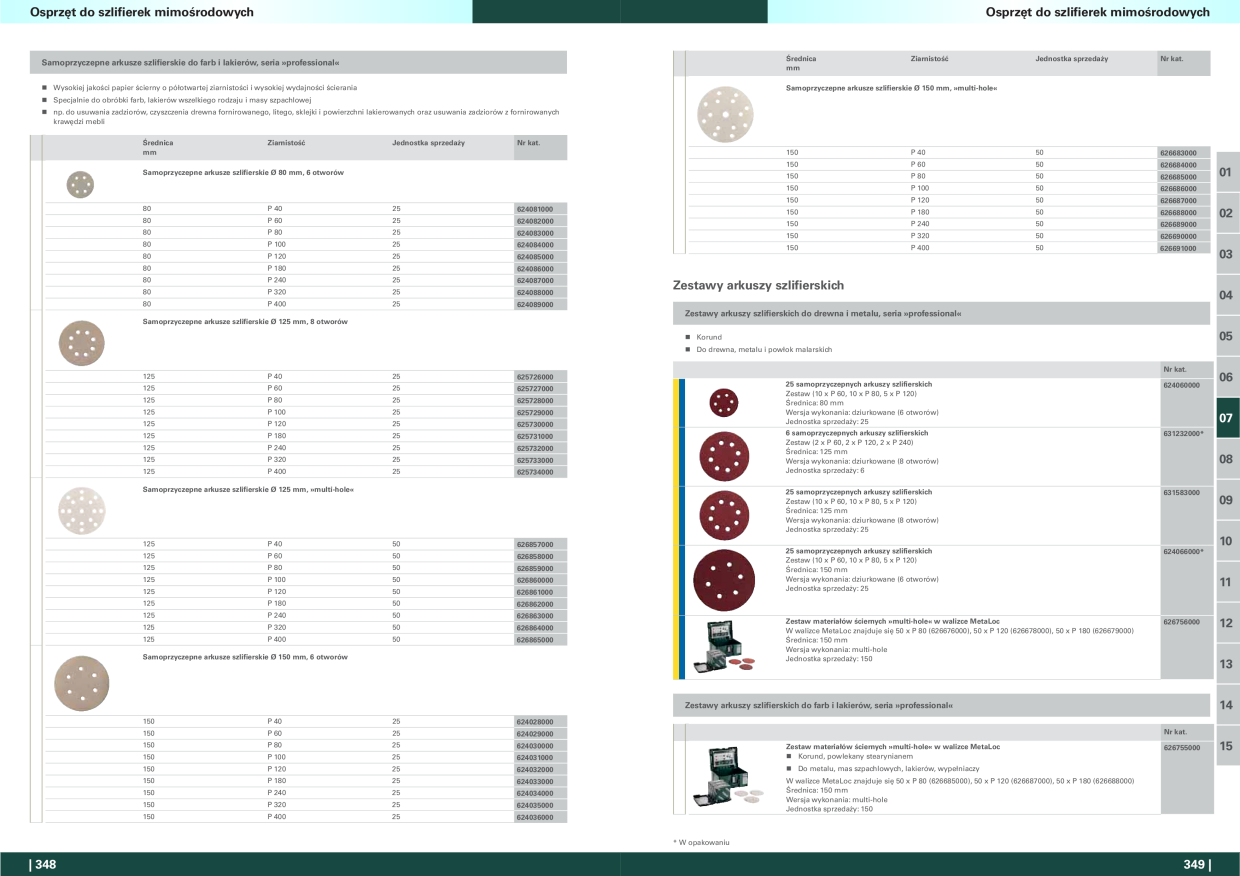
Task: Select catalog number 624089000
Action: [535, 305]
